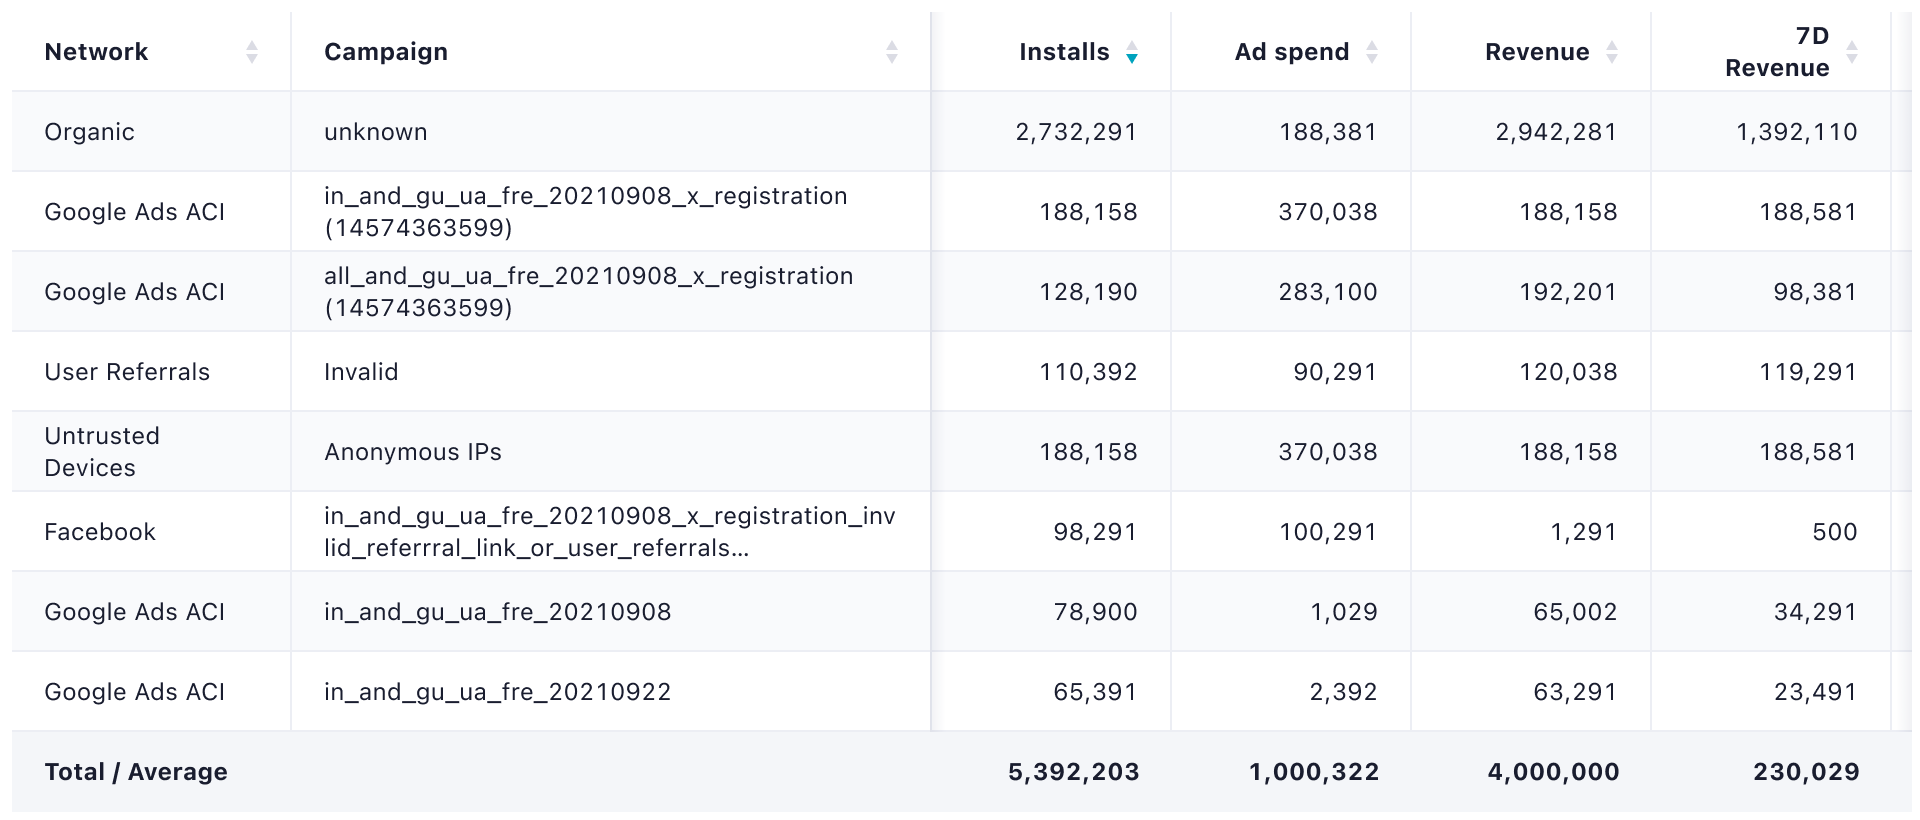Screen dimensions: 1920x820
Task: Click total ad spend 1,000,322
Action: (x=1314, y=772)
